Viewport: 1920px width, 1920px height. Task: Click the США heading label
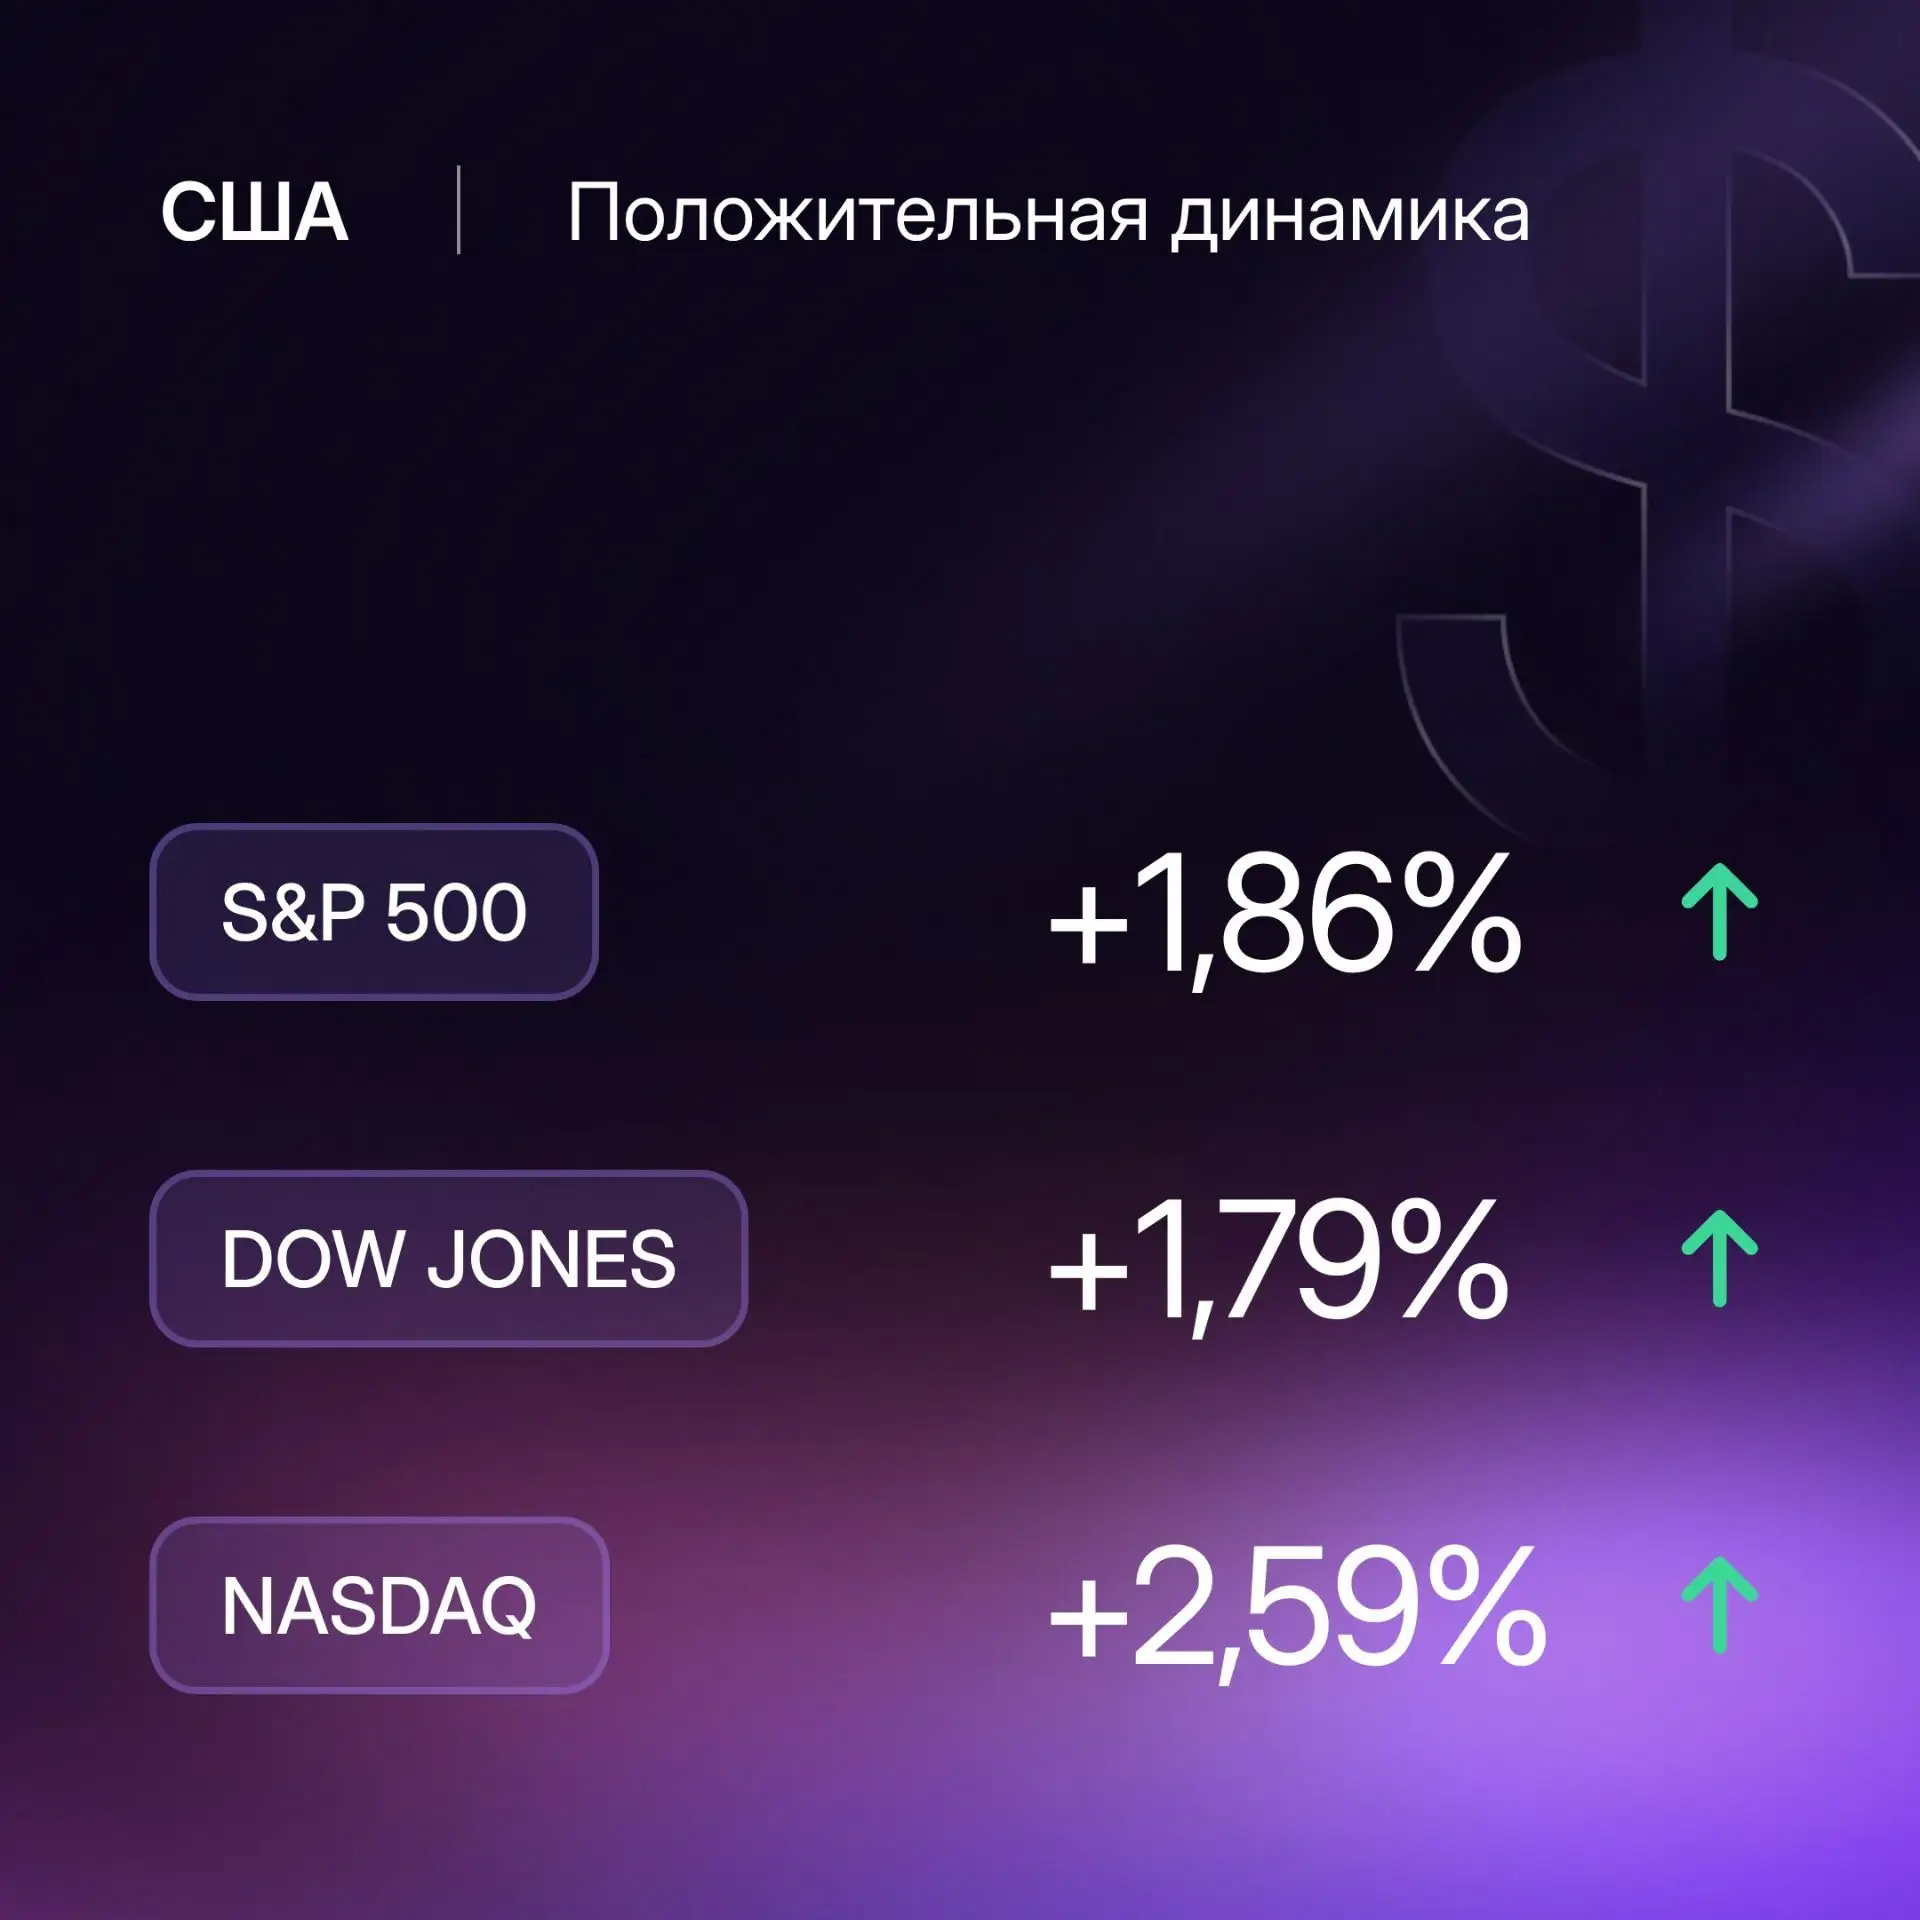click(x=254, y=212)
